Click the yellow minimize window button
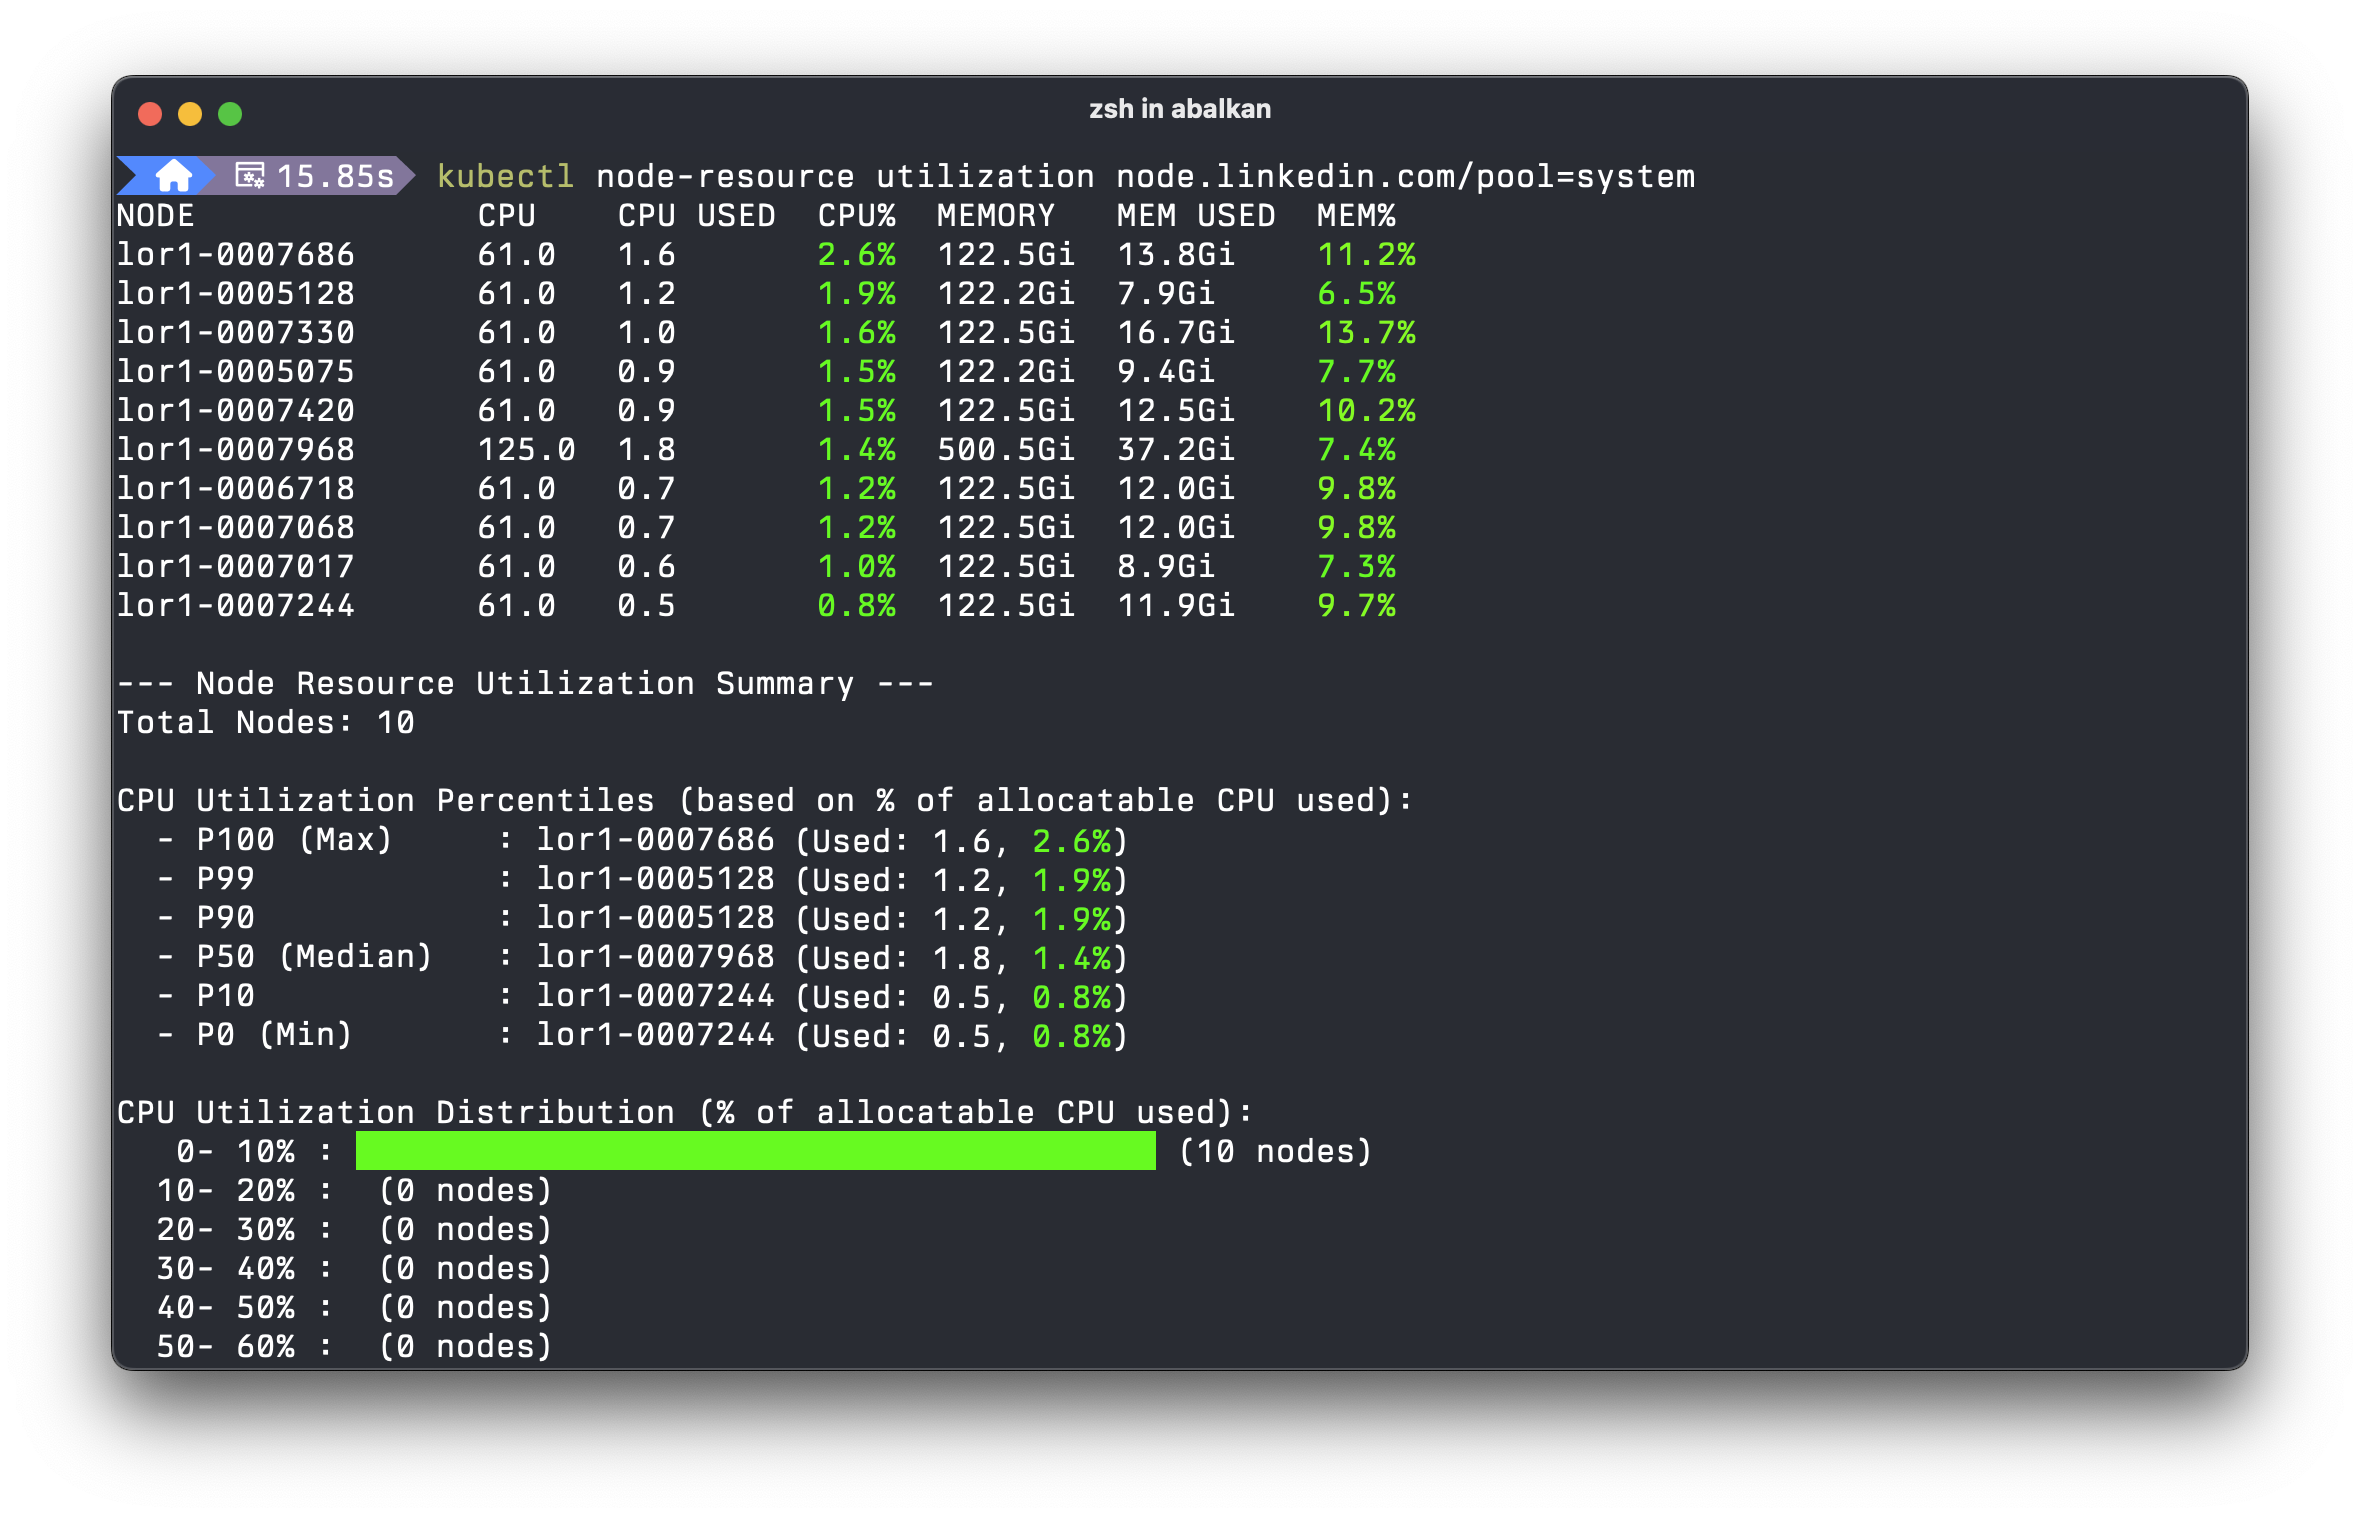 click(190, 114)
